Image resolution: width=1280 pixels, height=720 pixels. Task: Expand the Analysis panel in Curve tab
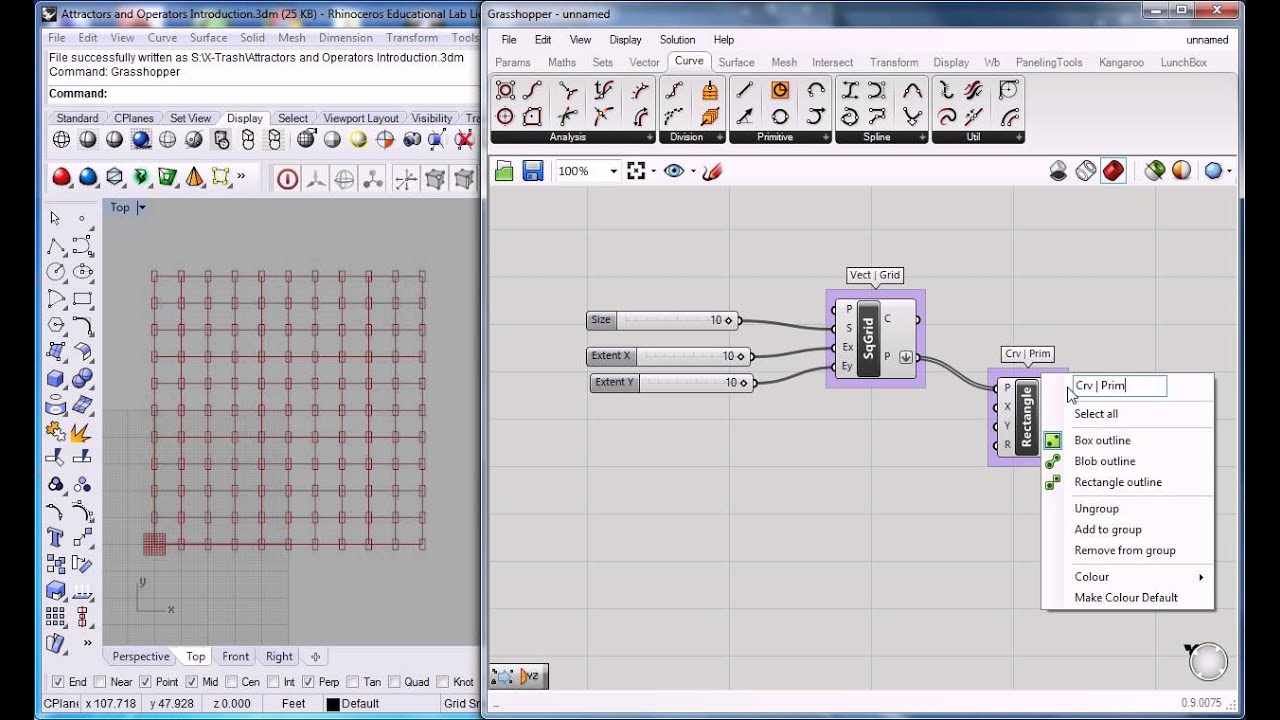click(650, 137)
